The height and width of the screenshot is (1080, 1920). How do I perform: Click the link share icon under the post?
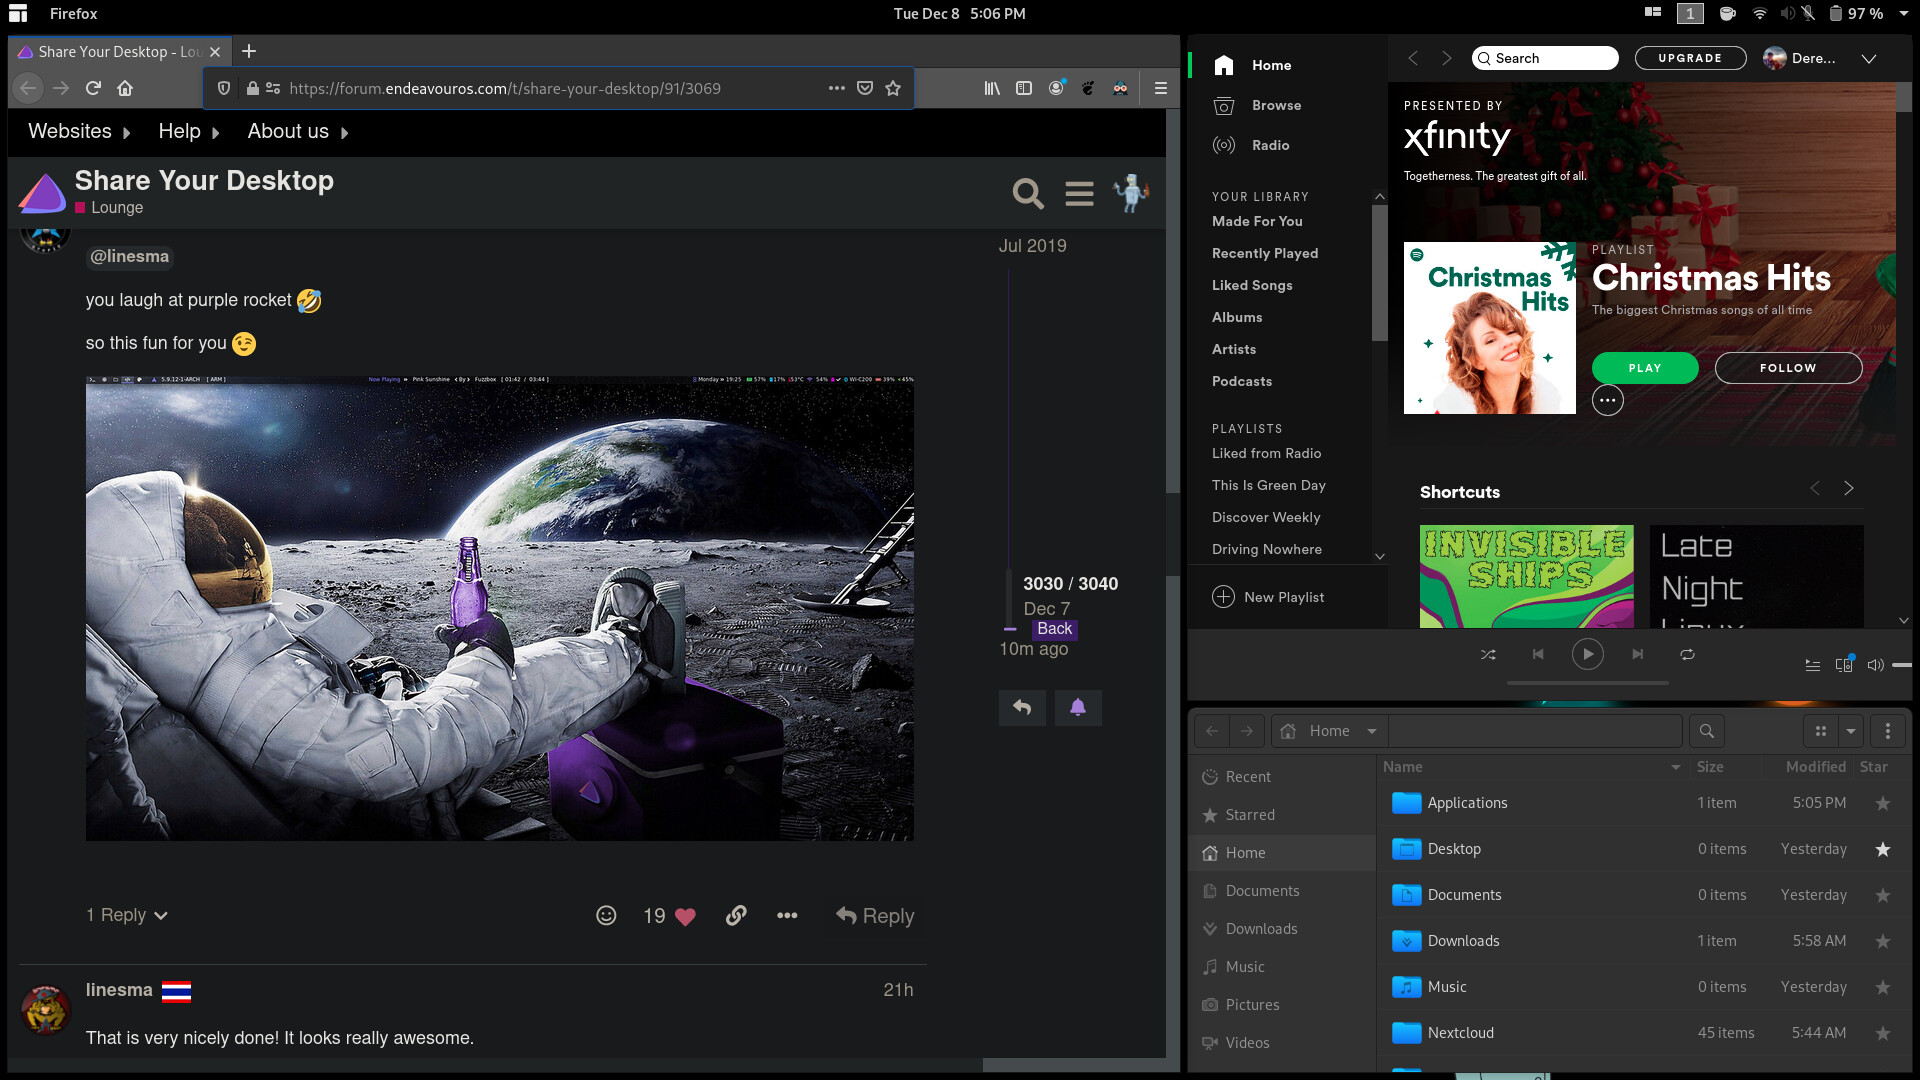coord(736,915)
